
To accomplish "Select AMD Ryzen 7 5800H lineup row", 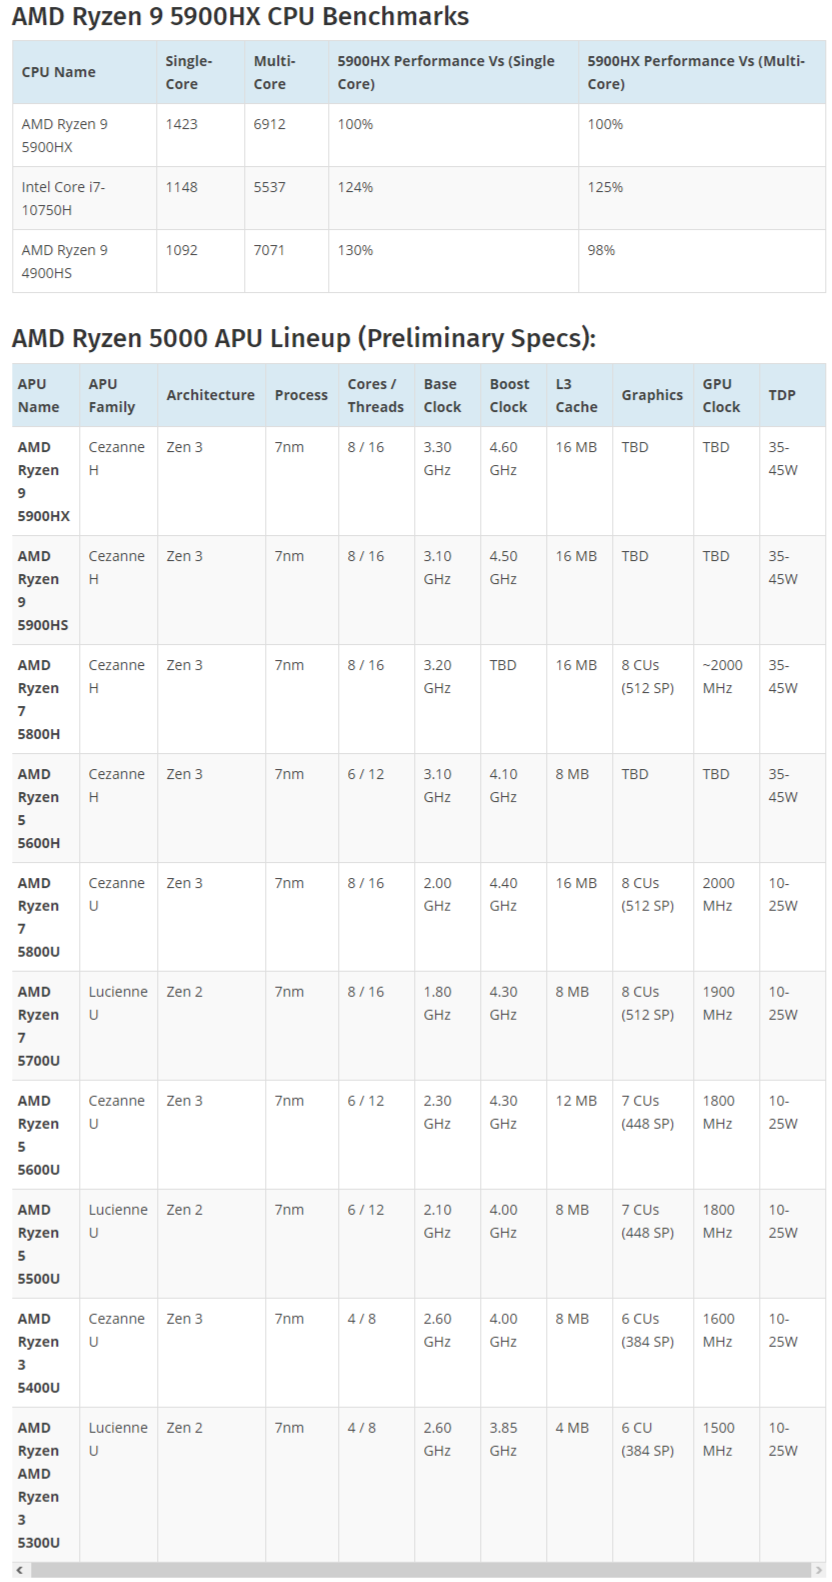I will (x=419, y=699).
